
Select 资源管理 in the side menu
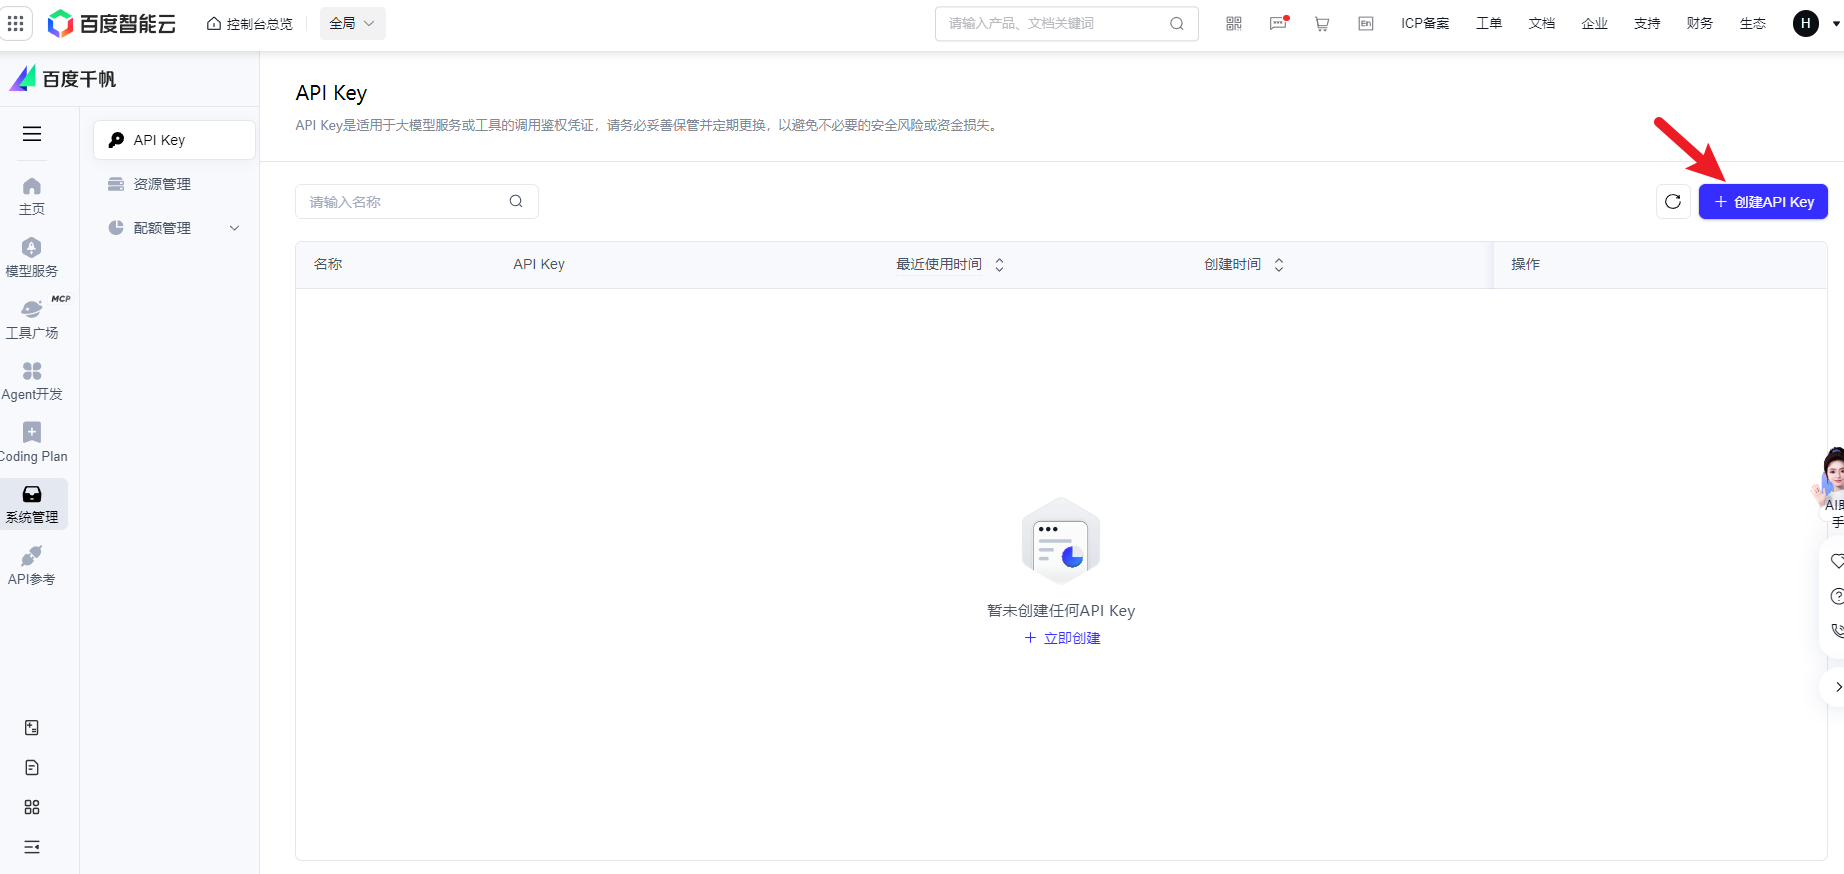[x=162, y=184]
